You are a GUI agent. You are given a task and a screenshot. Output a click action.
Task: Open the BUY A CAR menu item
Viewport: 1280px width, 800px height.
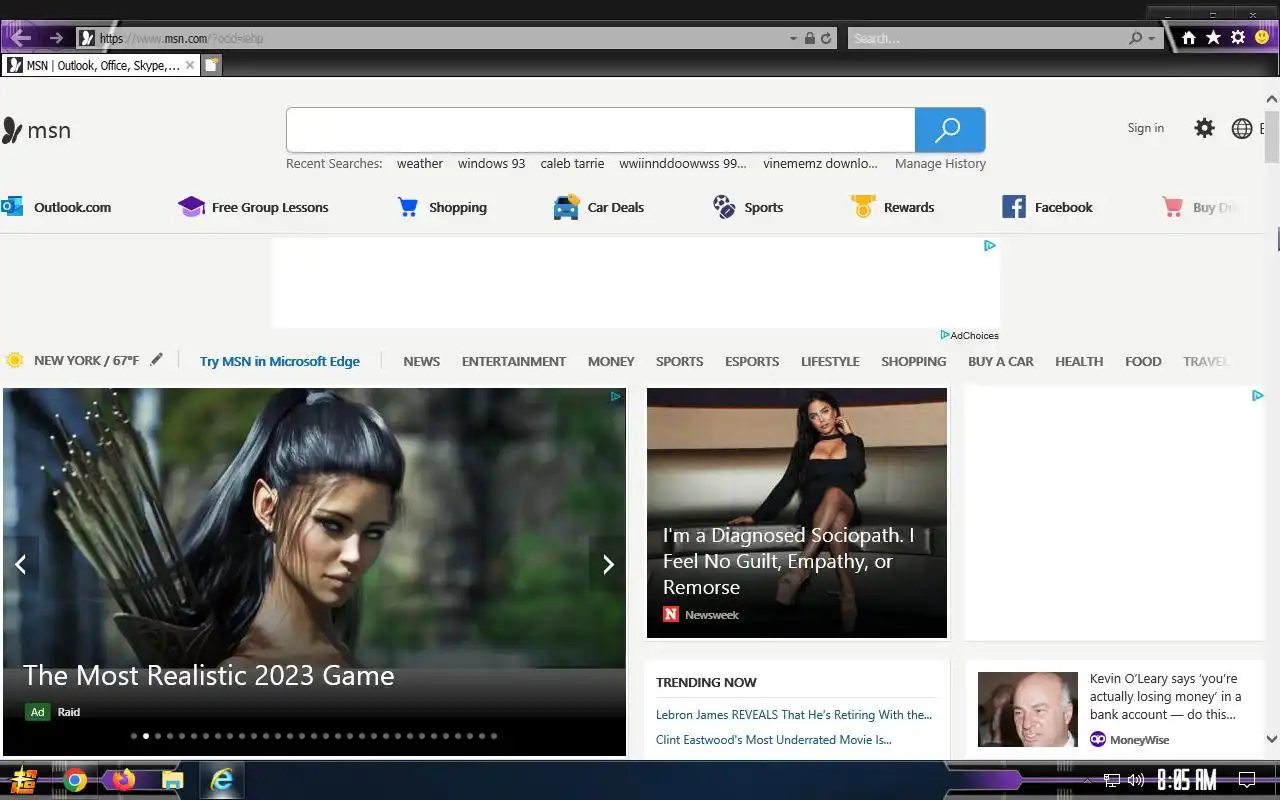(x=1000, y=361)
